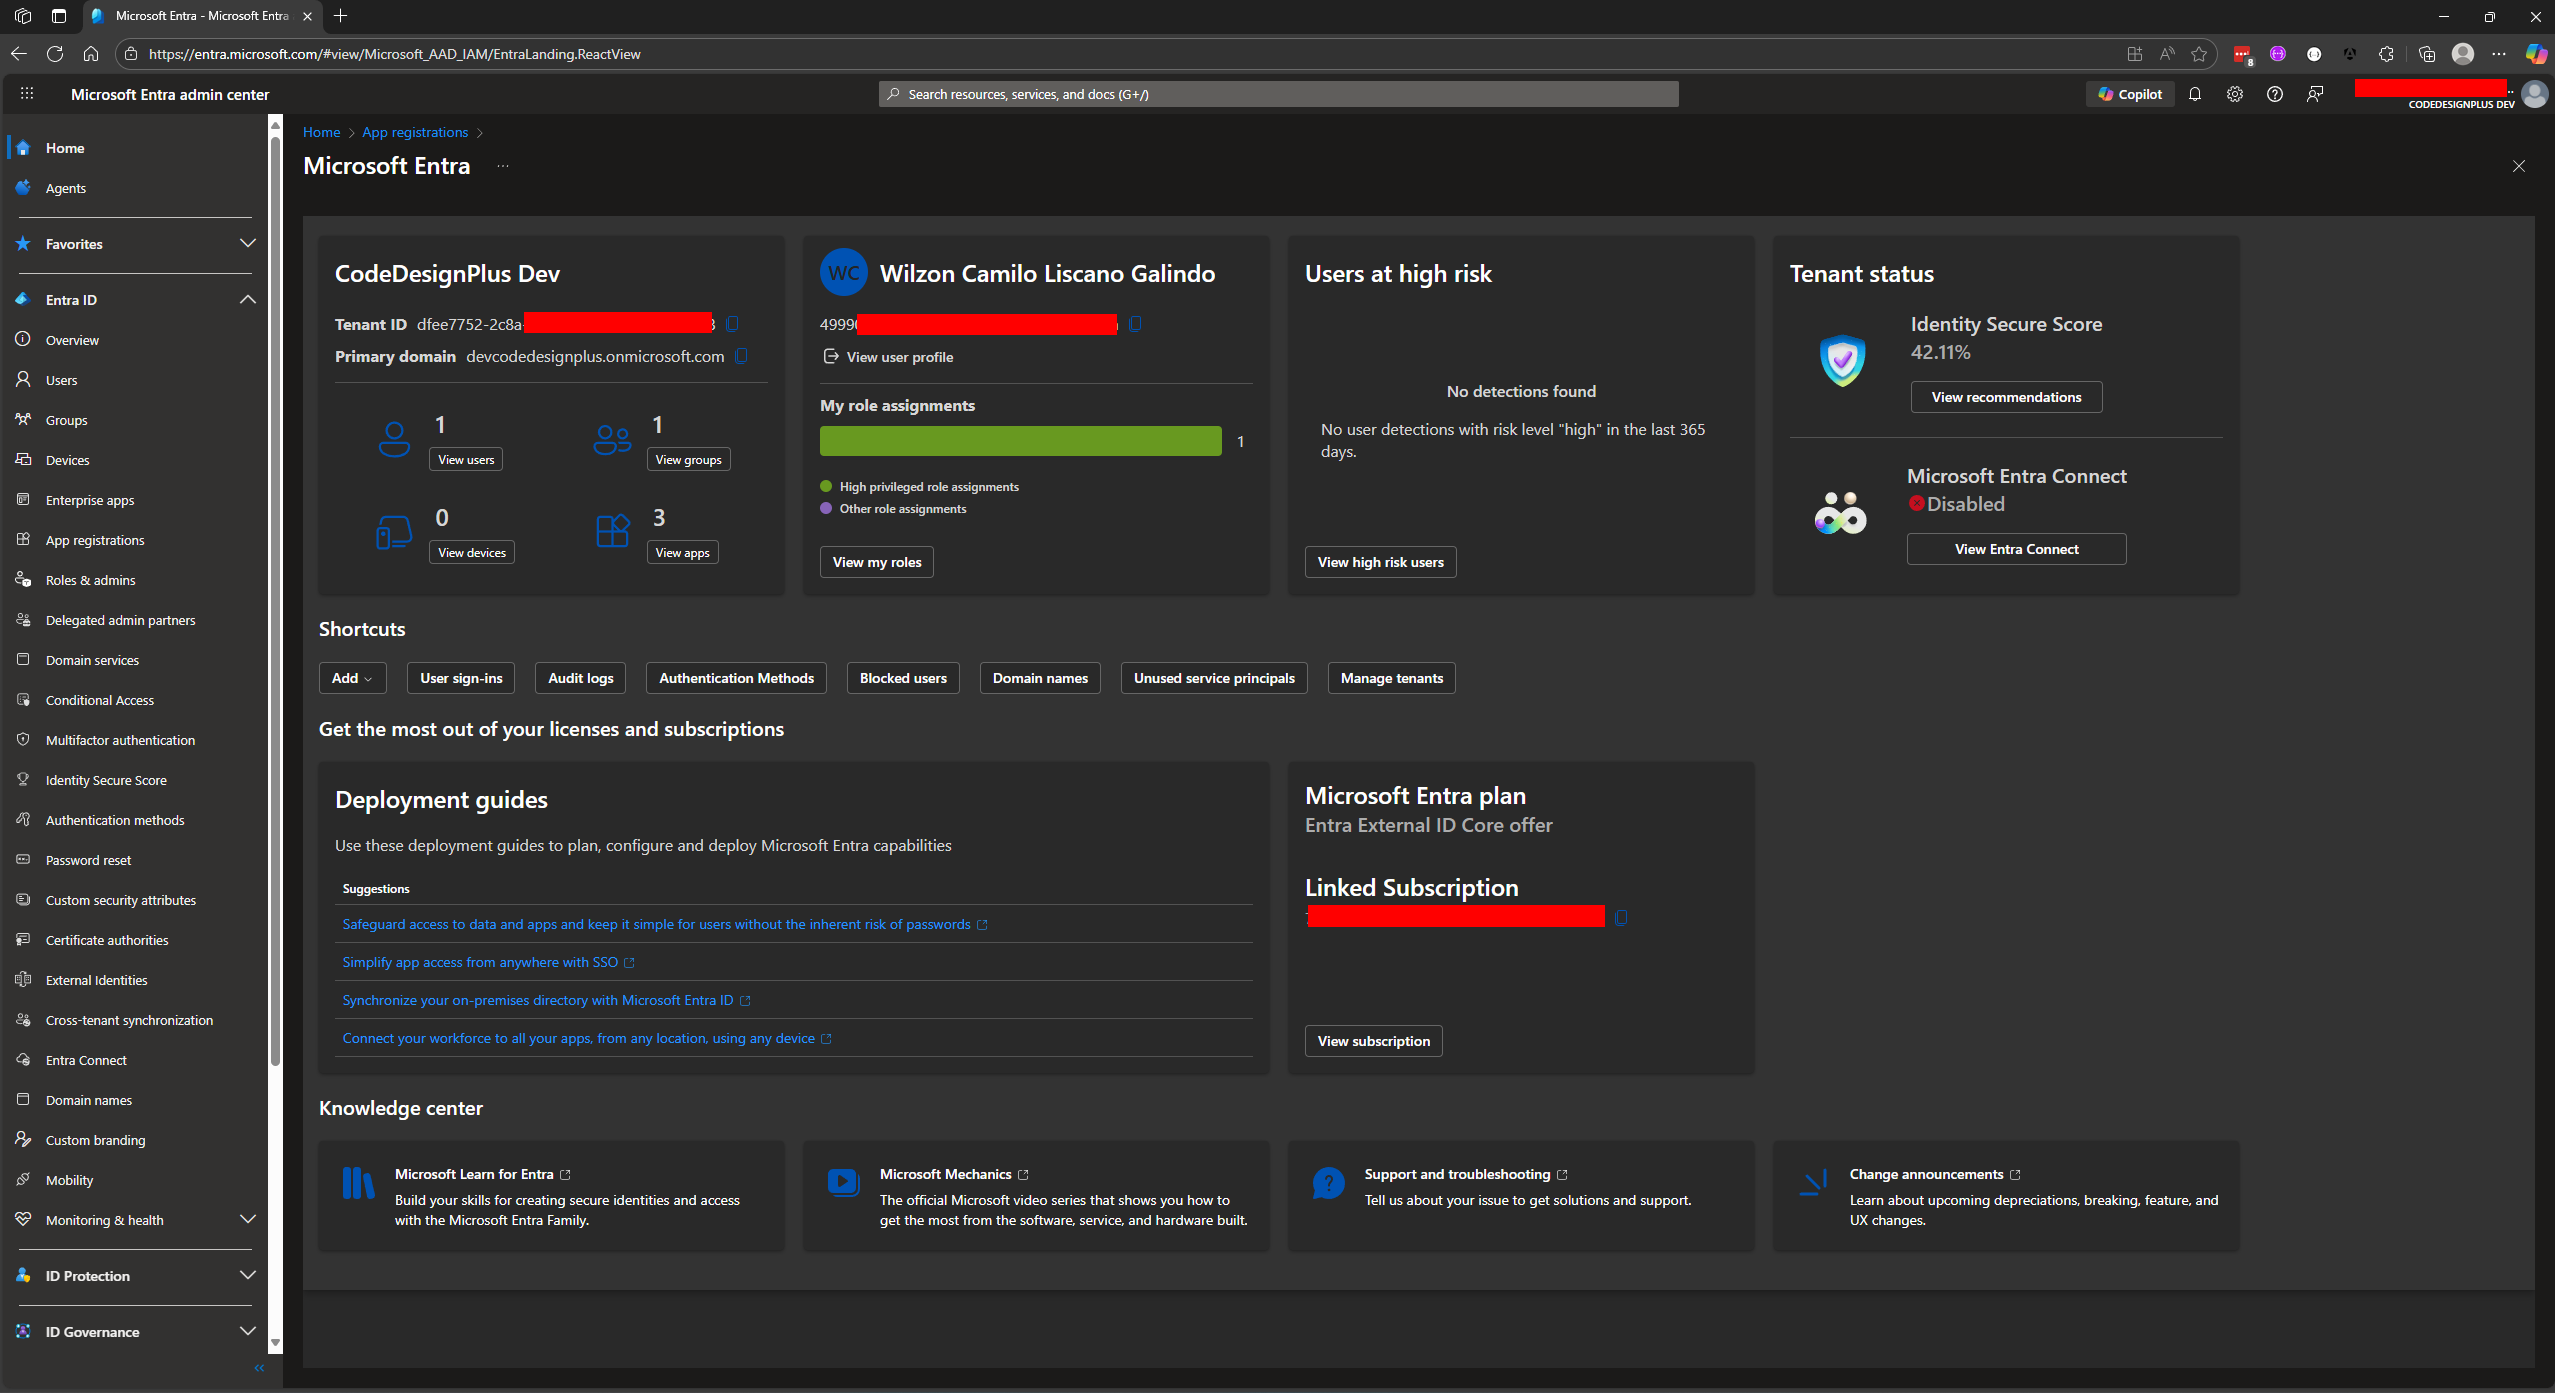Expand the Favorites section in sidebar

click(x=248, y=243)
